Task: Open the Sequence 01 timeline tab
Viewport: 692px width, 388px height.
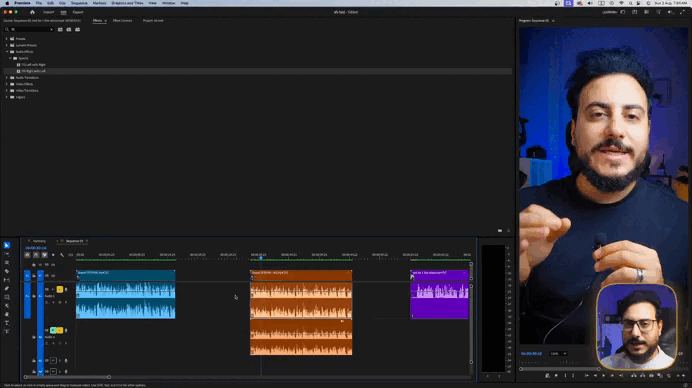Action: tap(74, 241)
